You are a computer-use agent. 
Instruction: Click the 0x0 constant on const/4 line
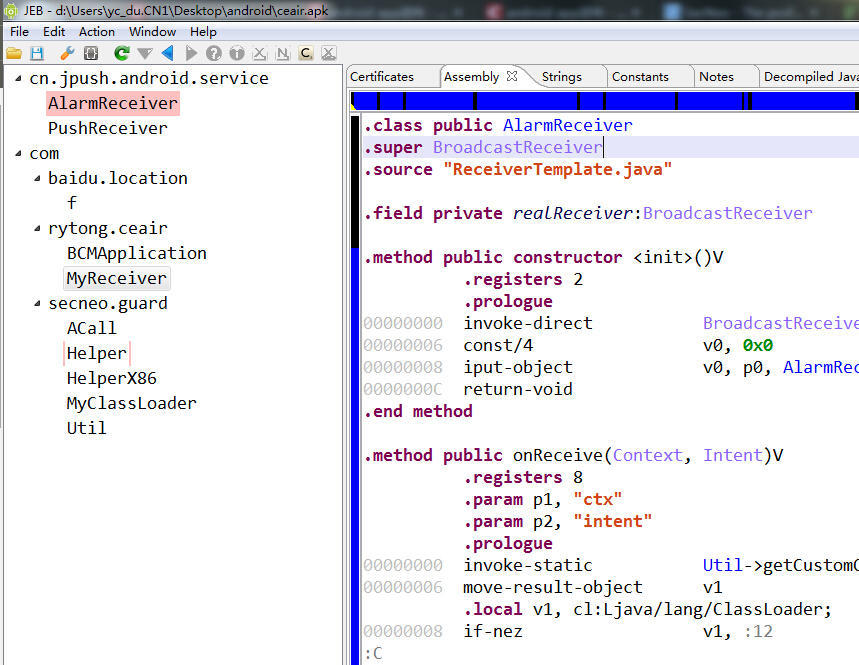(x=758, y=346)
